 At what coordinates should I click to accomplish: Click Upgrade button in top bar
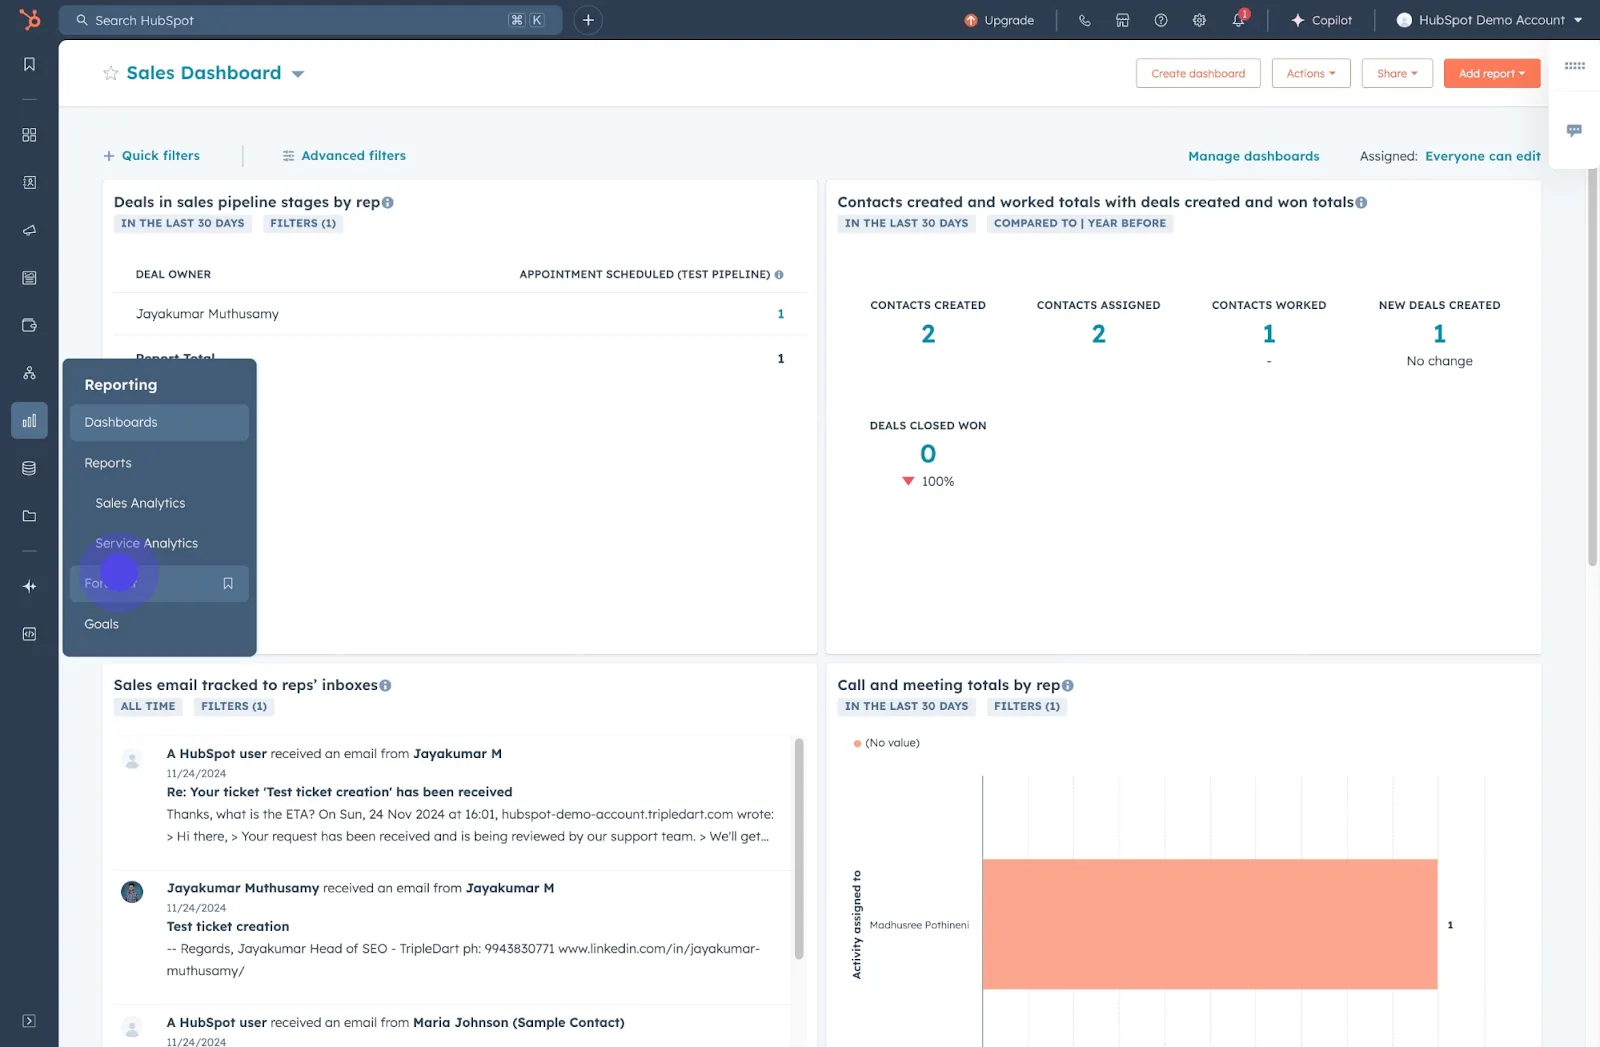coord(999,20)
